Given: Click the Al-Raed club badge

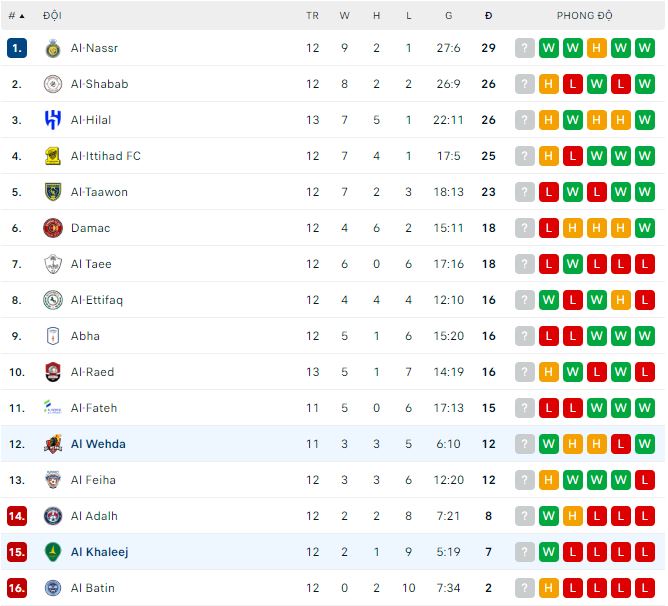Looking at the screenshot, I should (53, 372).
